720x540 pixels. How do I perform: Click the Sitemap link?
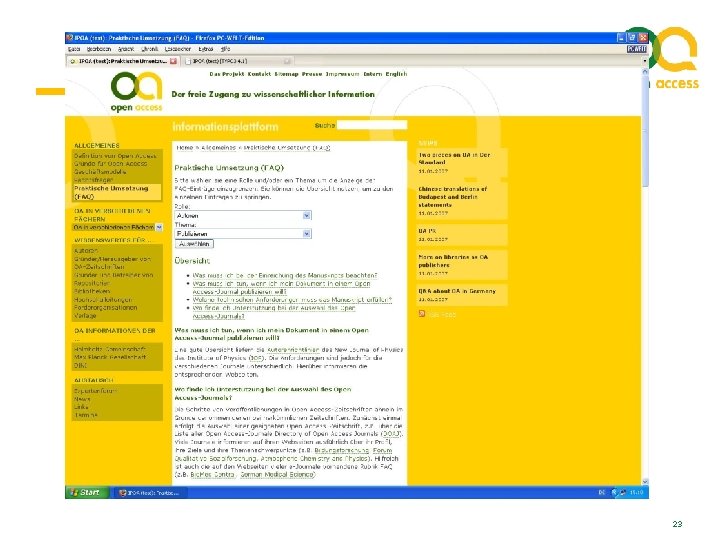pos(286,74)
